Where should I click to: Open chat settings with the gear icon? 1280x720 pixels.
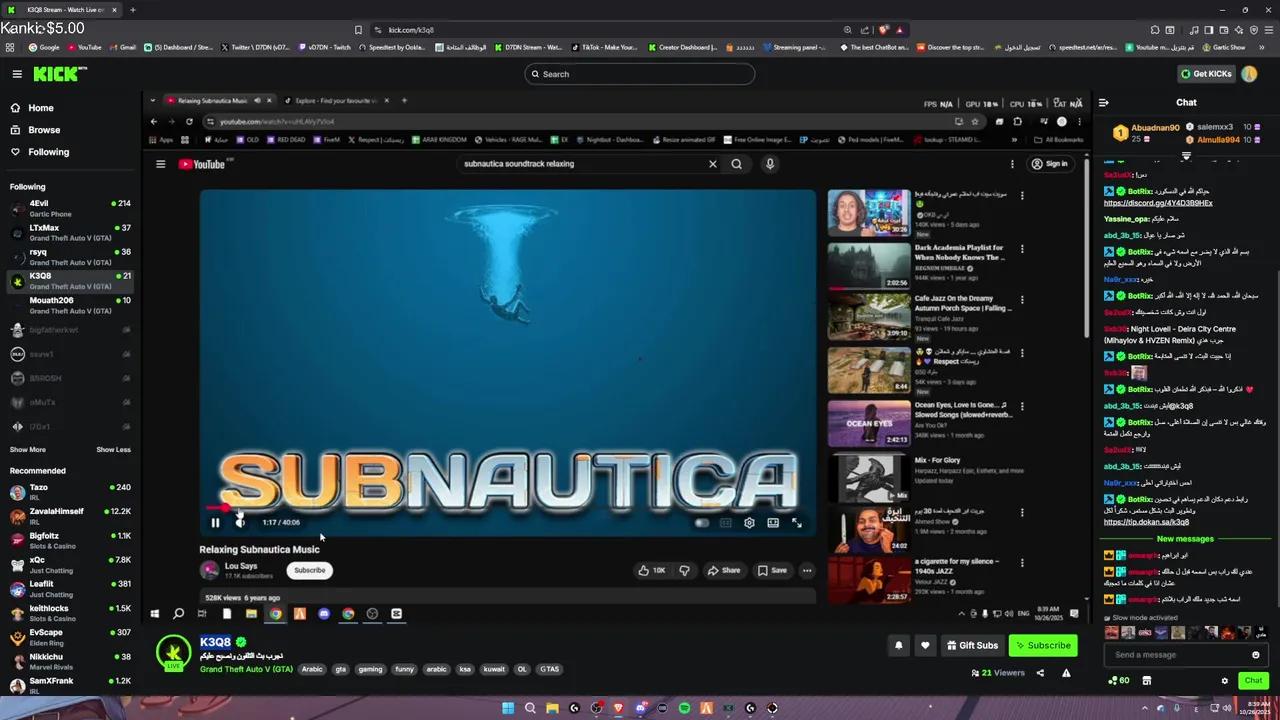1224,680
